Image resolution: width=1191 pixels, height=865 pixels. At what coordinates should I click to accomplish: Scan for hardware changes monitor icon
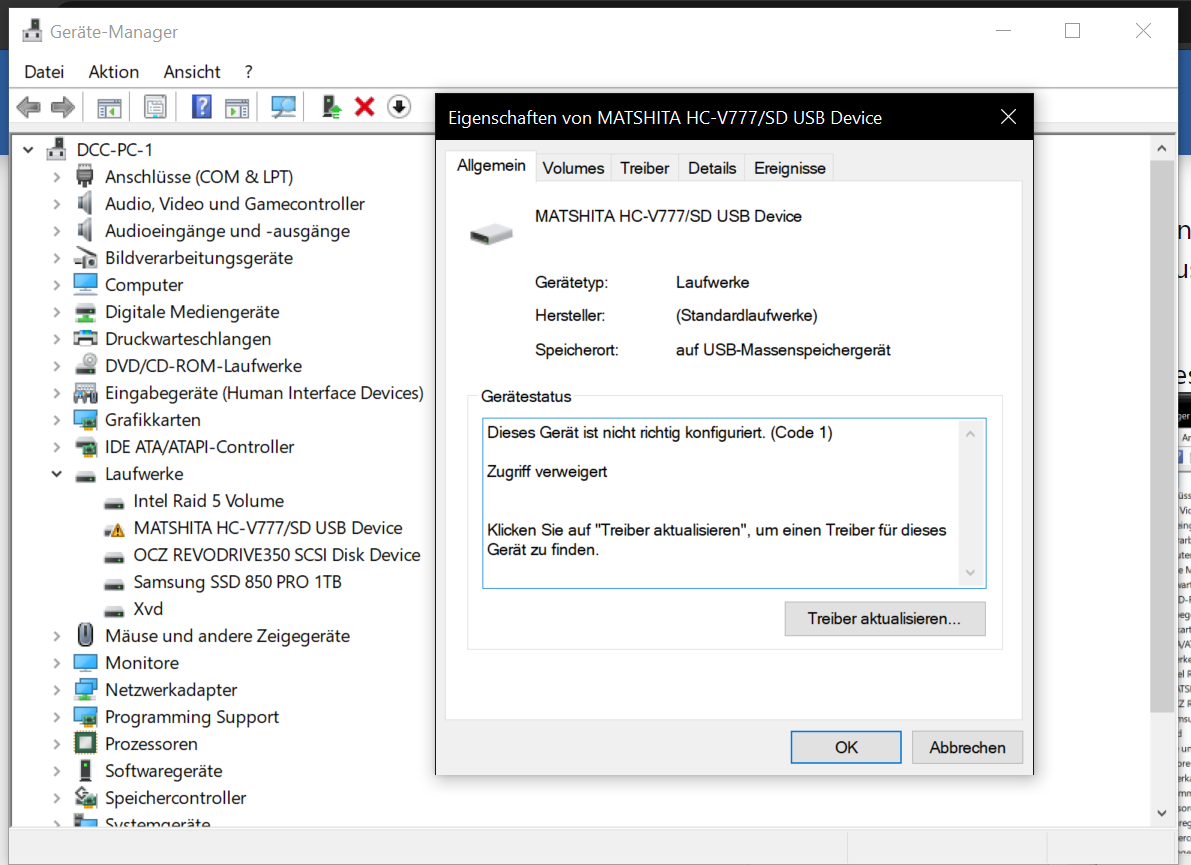click(283, 107)
